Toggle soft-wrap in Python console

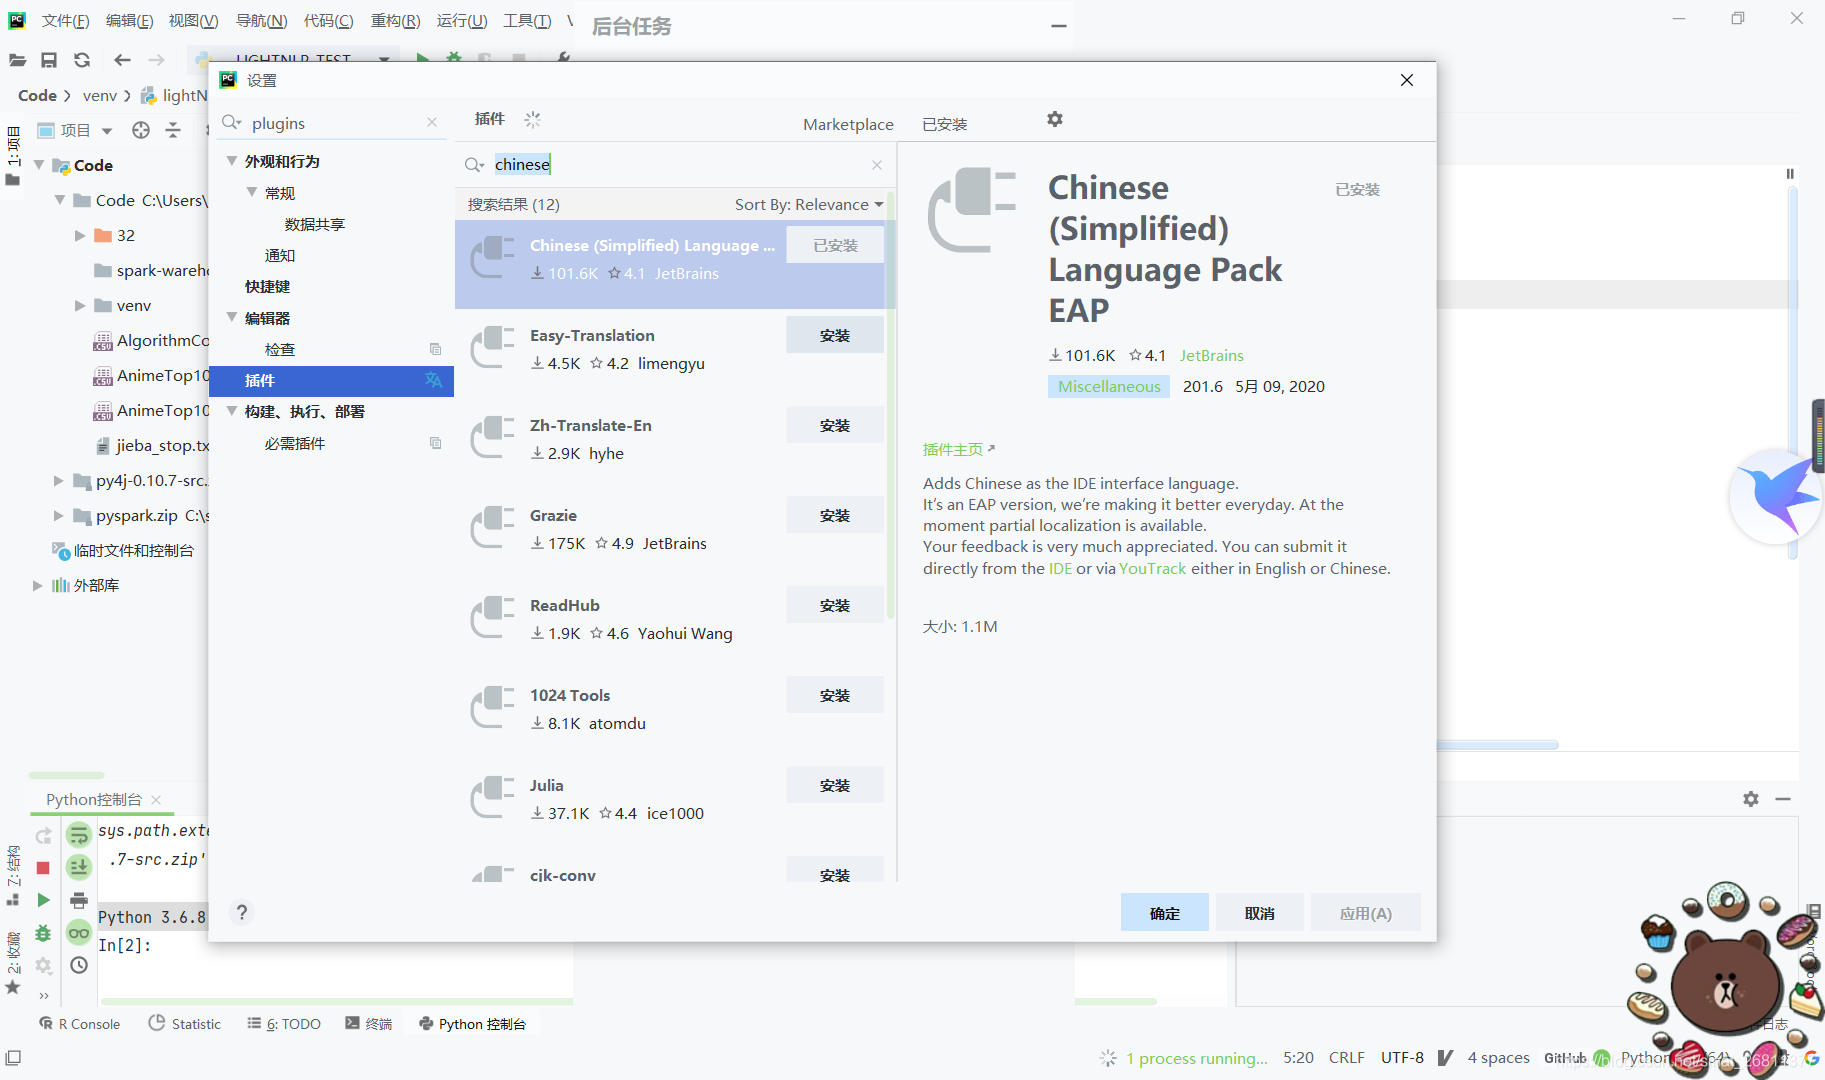point(79,835)
